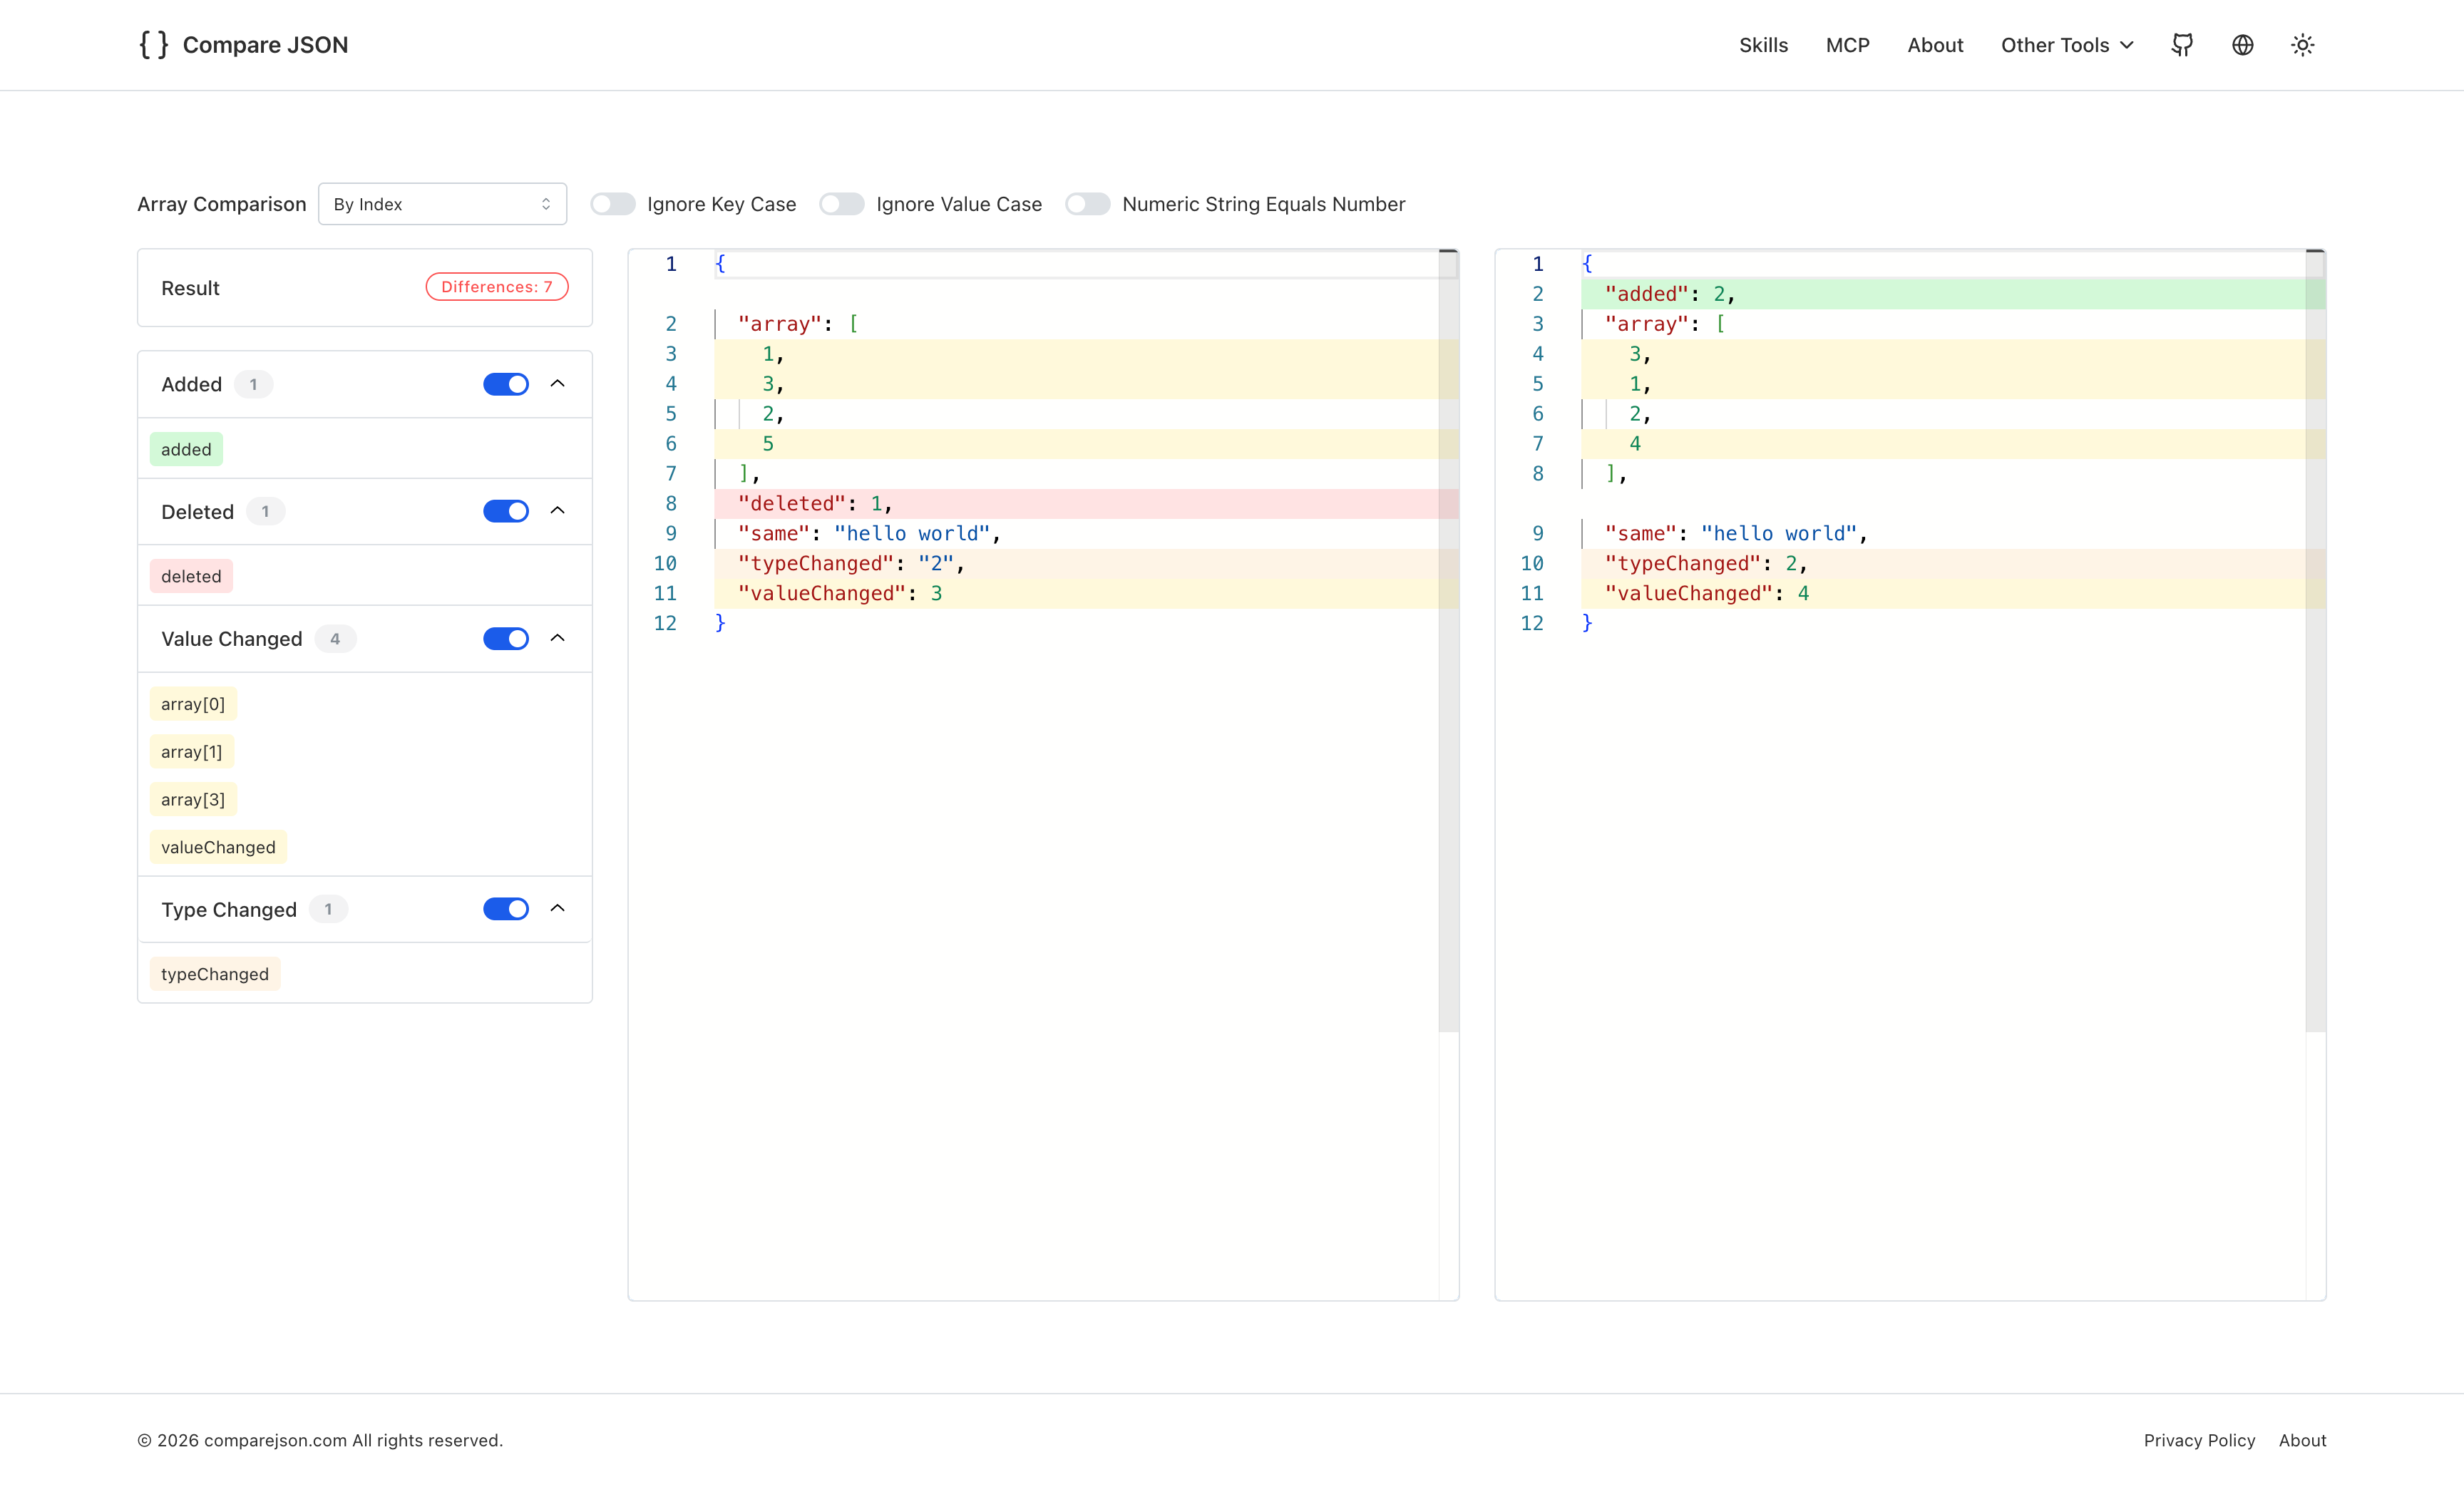
Task: Open the Privacy Policy link
Action: 2199,1440
